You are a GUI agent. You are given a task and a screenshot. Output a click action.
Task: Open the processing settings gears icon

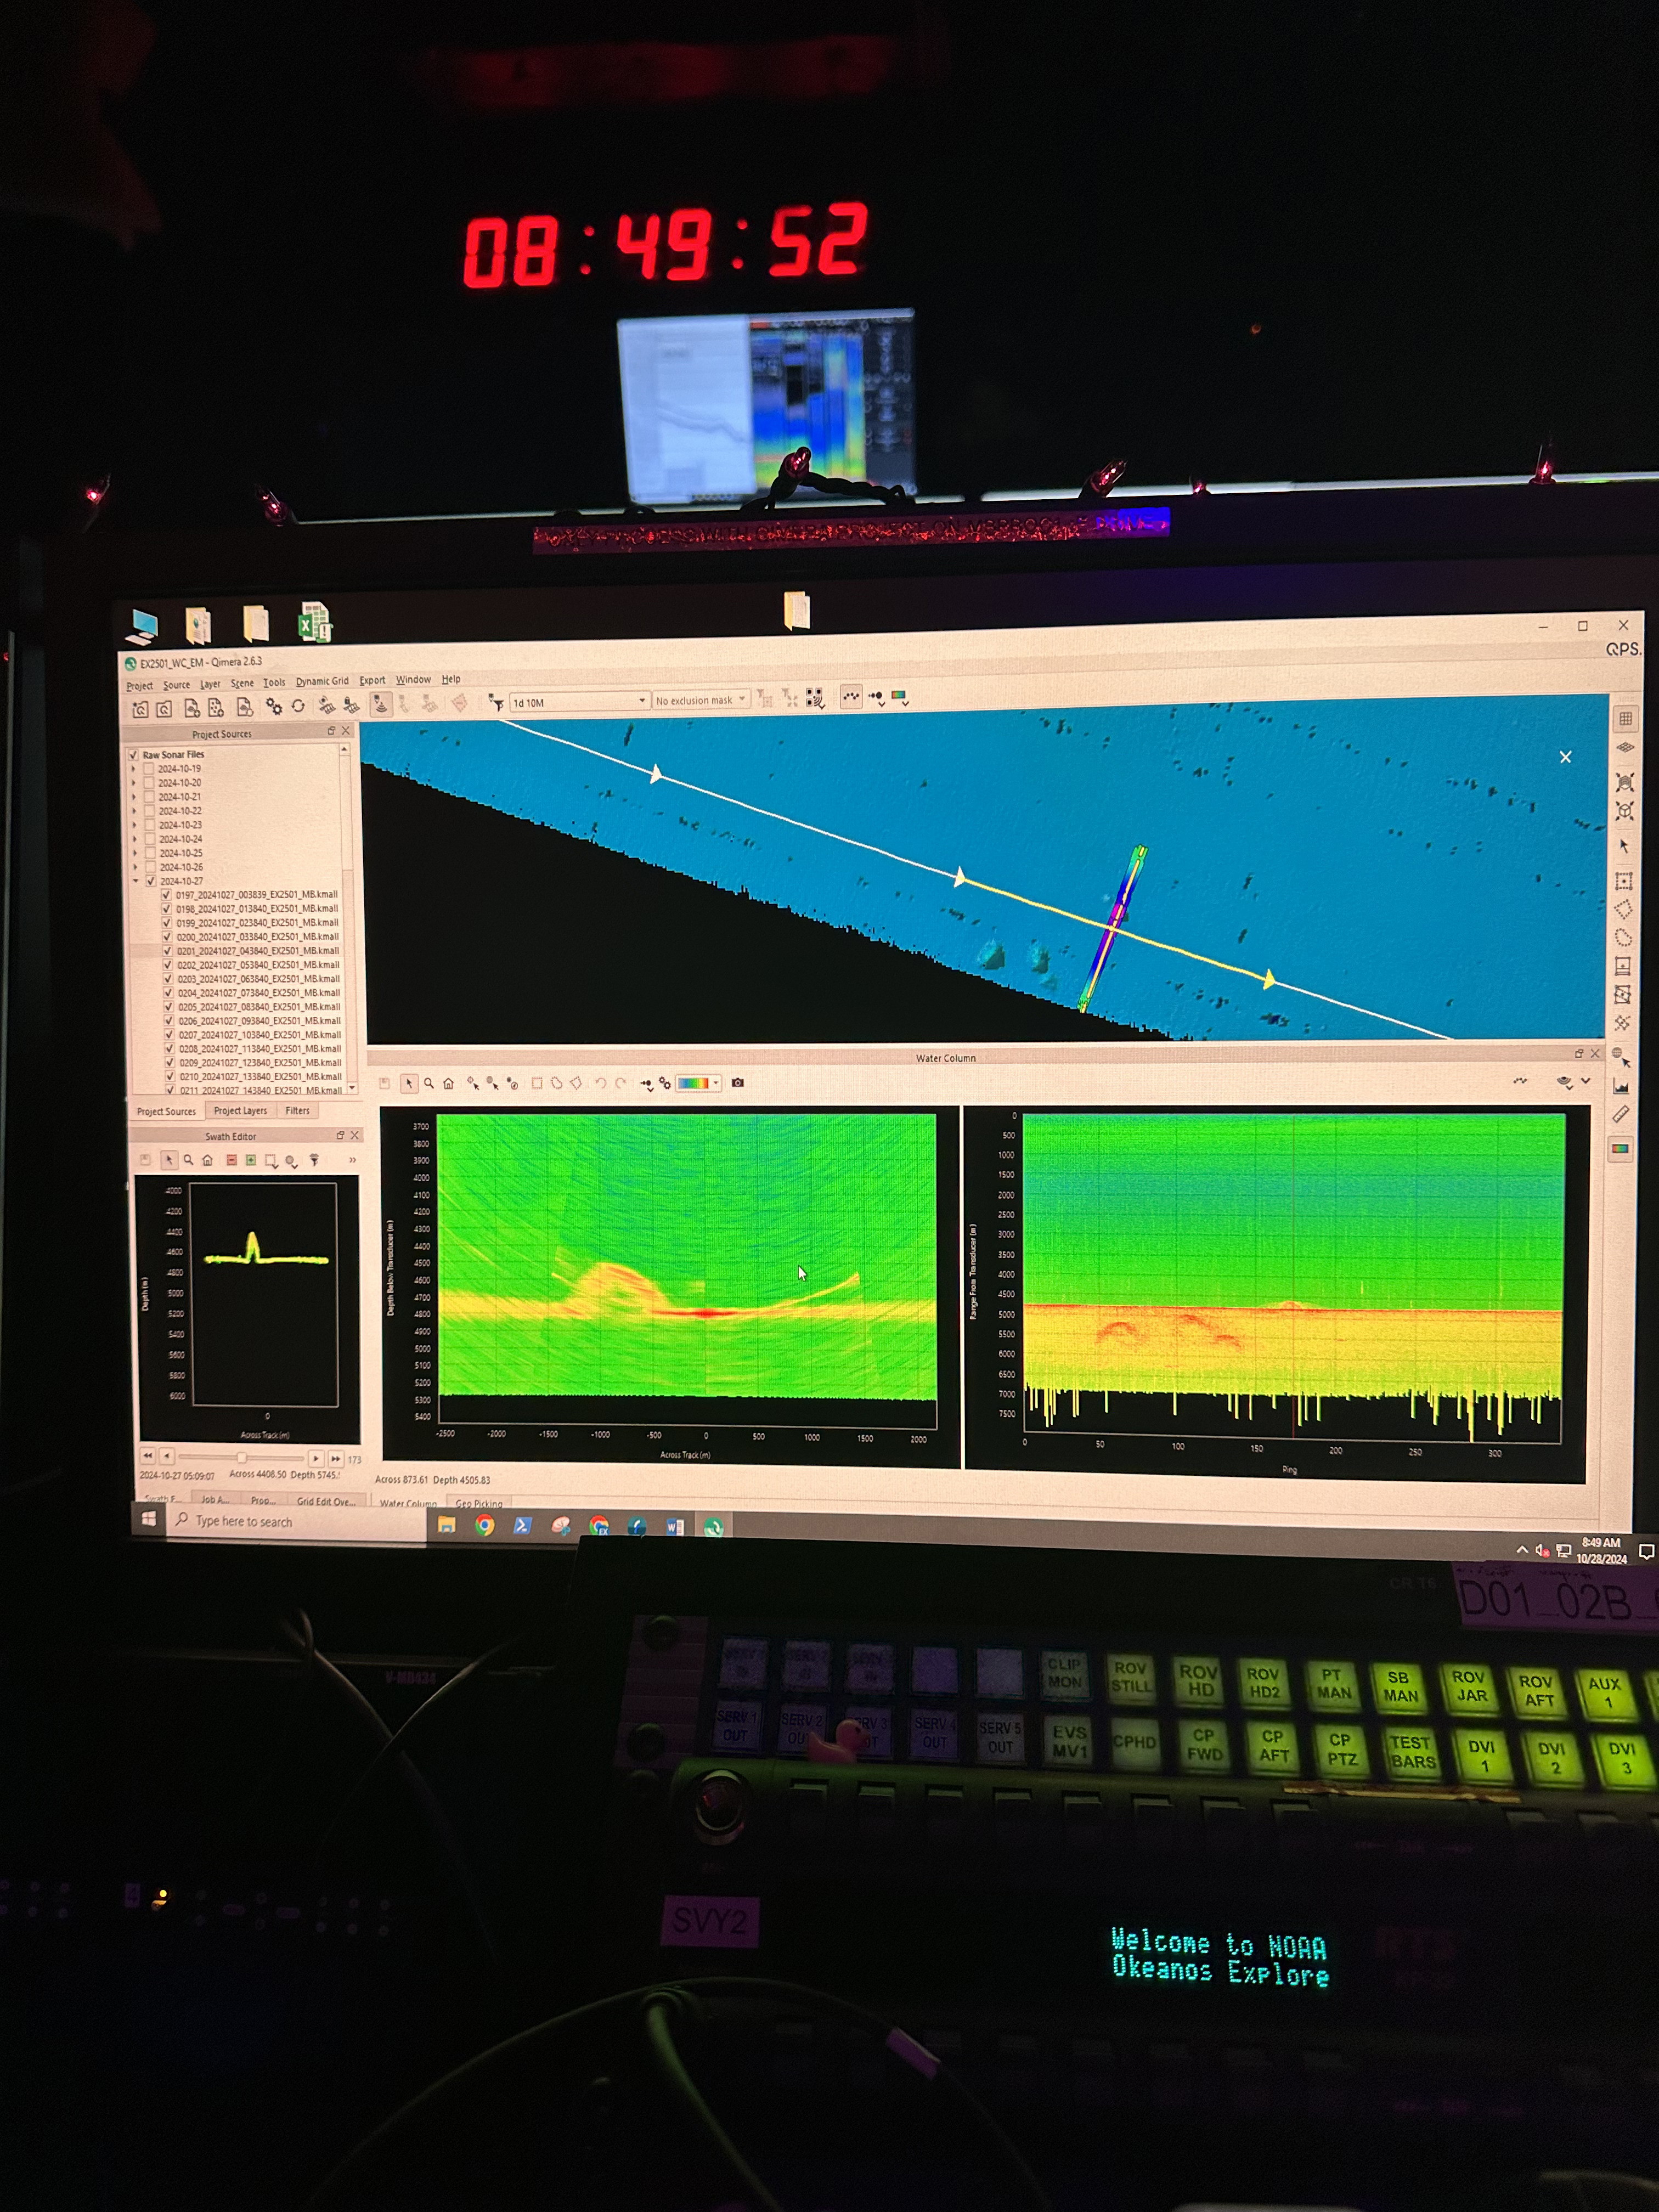pos(274,706)
